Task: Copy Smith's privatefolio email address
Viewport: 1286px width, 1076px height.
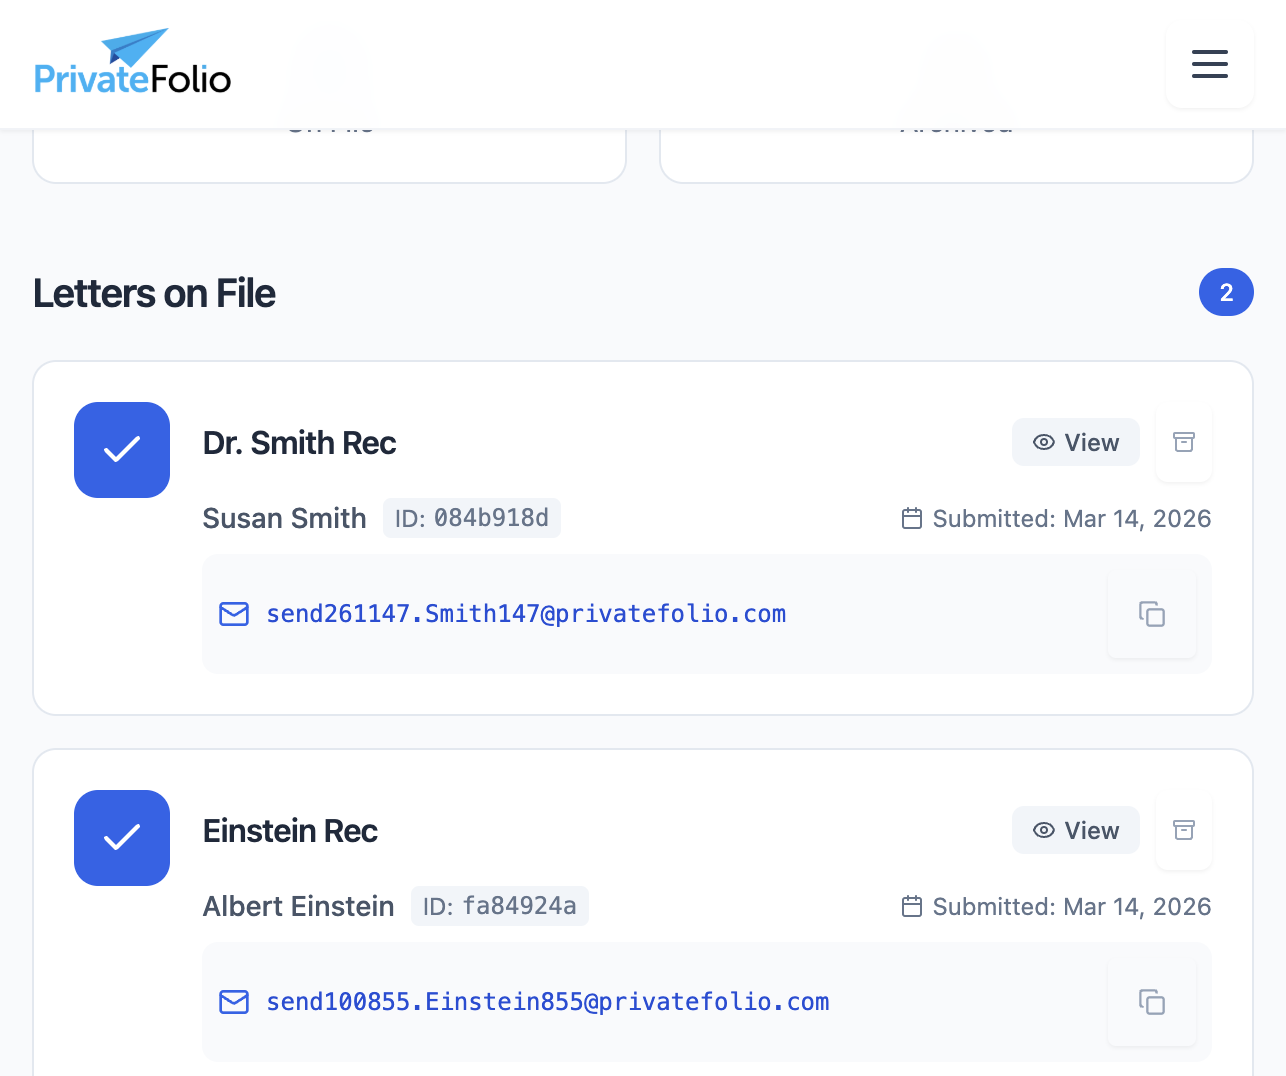Action: 1152,614
